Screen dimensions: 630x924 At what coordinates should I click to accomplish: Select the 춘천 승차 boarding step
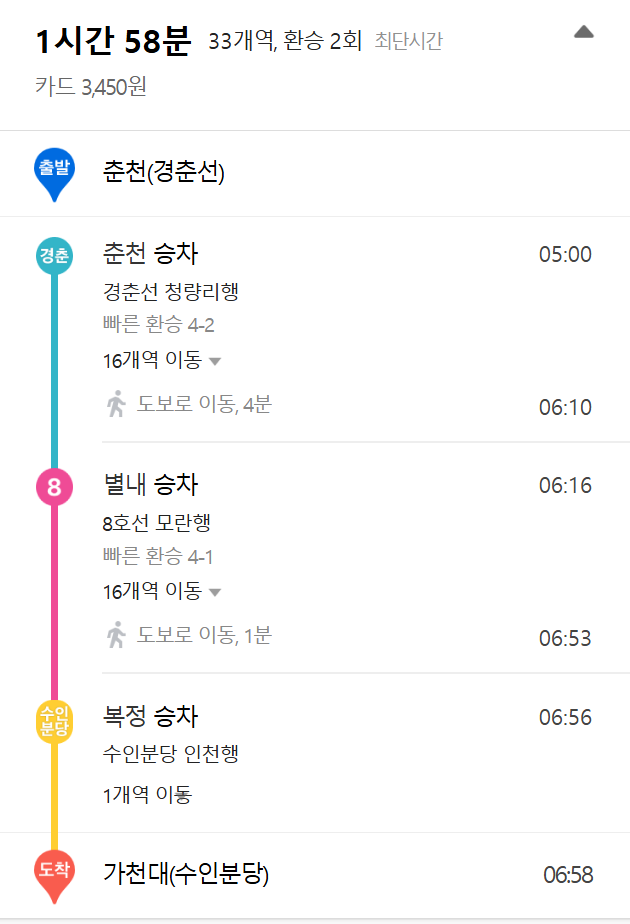point(150,254)
